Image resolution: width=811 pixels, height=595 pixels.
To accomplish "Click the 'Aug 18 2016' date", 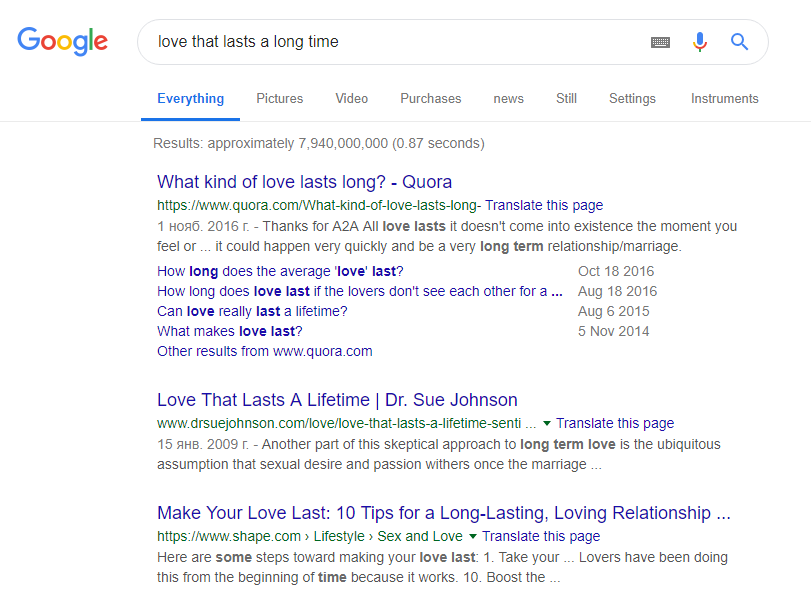I will (x=618, y=291).
